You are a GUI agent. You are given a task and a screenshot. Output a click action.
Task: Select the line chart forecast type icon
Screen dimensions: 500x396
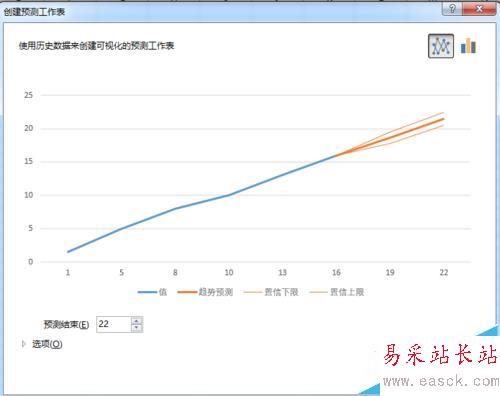coord(441,46)
